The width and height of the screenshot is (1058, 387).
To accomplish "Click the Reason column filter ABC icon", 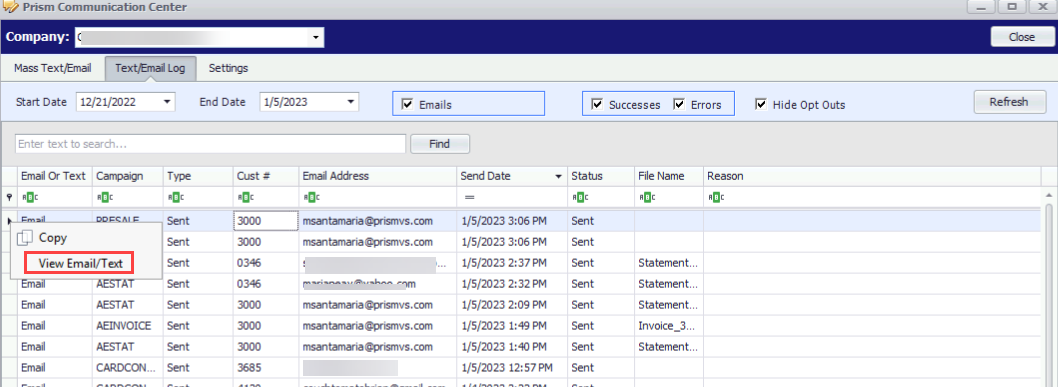I will (717, 198).
